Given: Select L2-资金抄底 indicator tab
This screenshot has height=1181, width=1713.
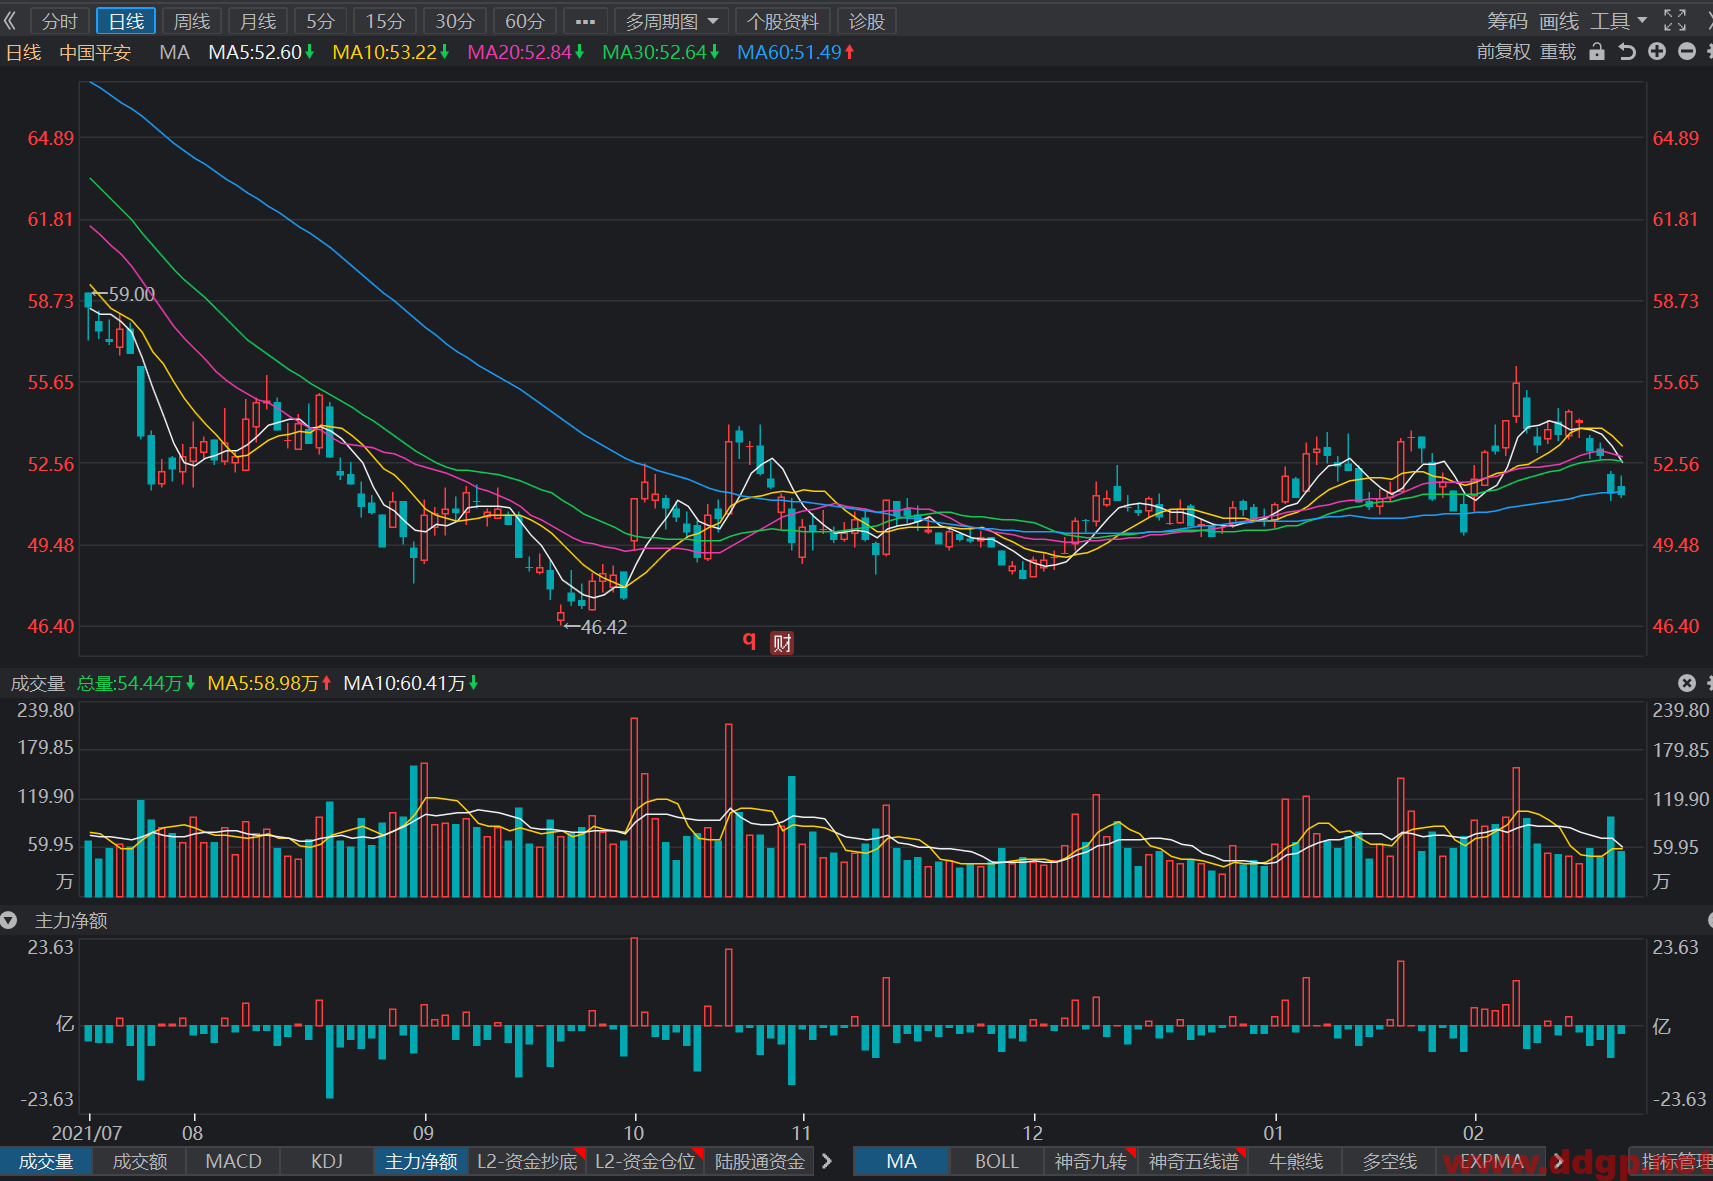Looking at the screenshot, I should coord(527,1161).
